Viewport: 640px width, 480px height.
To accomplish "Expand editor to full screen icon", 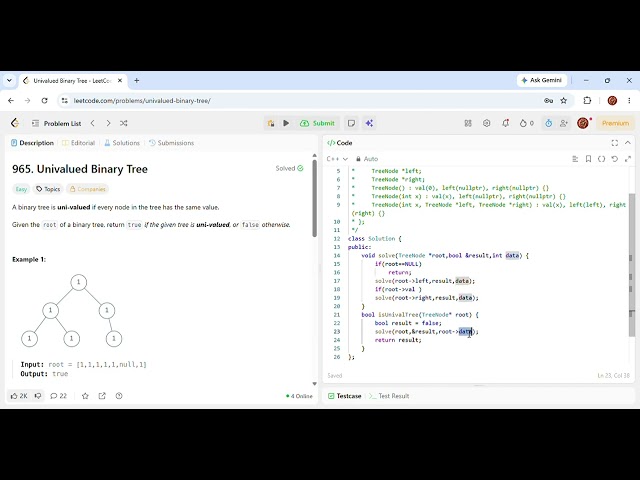I will coord(628,159).
